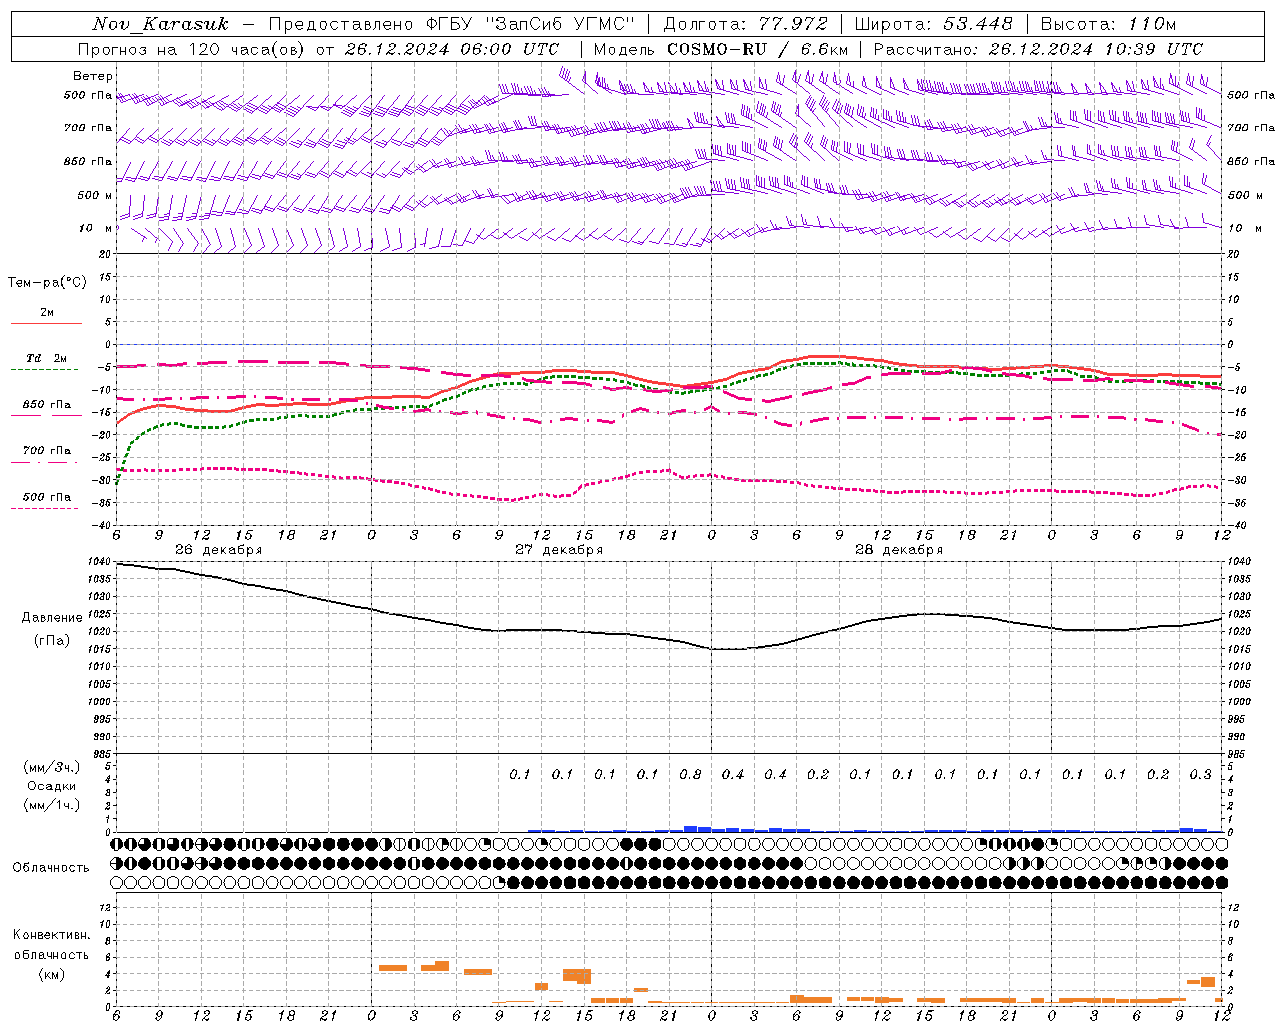The width and height of the screenshot is (1280, 1024).
Task: Click the '(гПа)' unit under Давление
Action: click(x=52, y=640)
